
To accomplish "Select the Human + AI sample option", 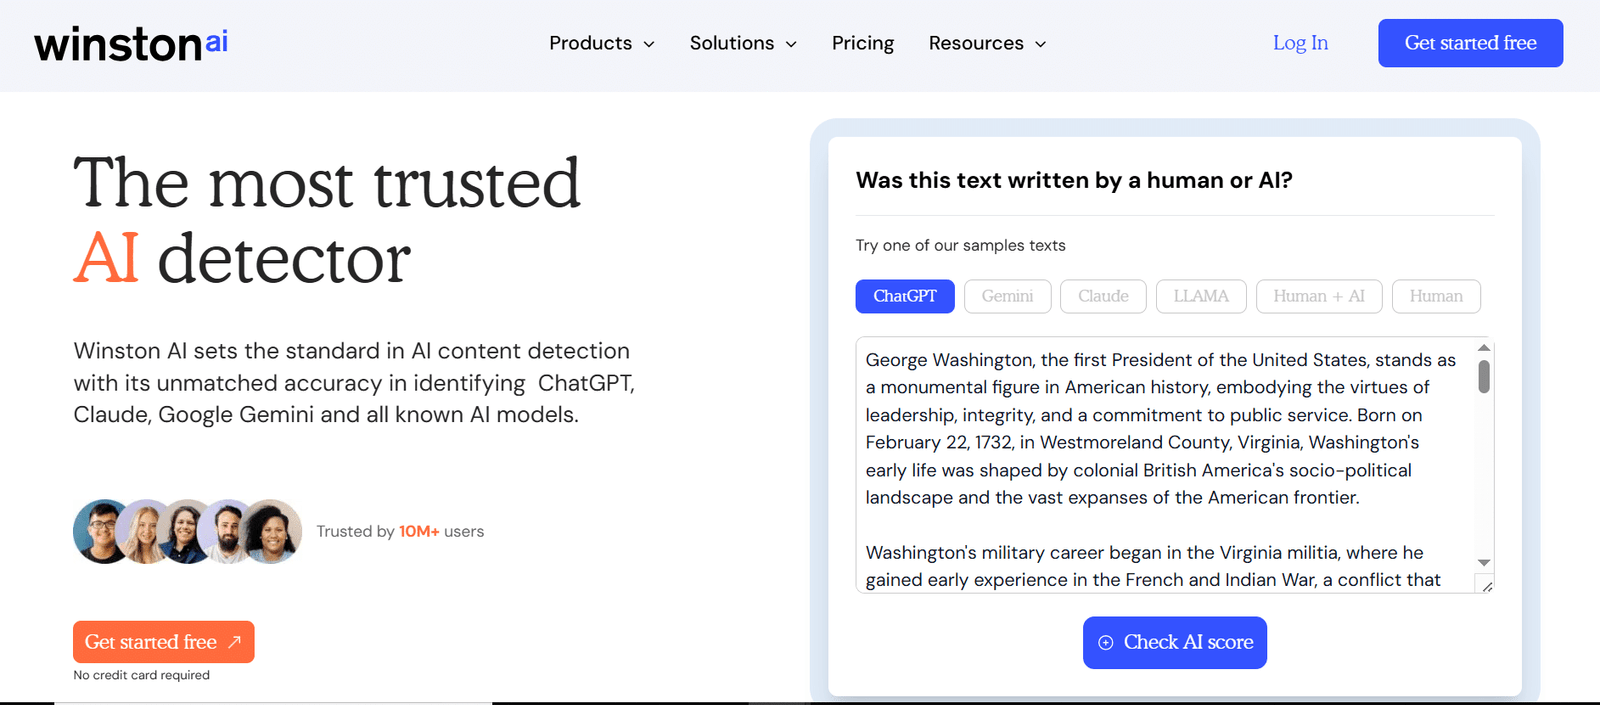I will [x=1318, y=296].
